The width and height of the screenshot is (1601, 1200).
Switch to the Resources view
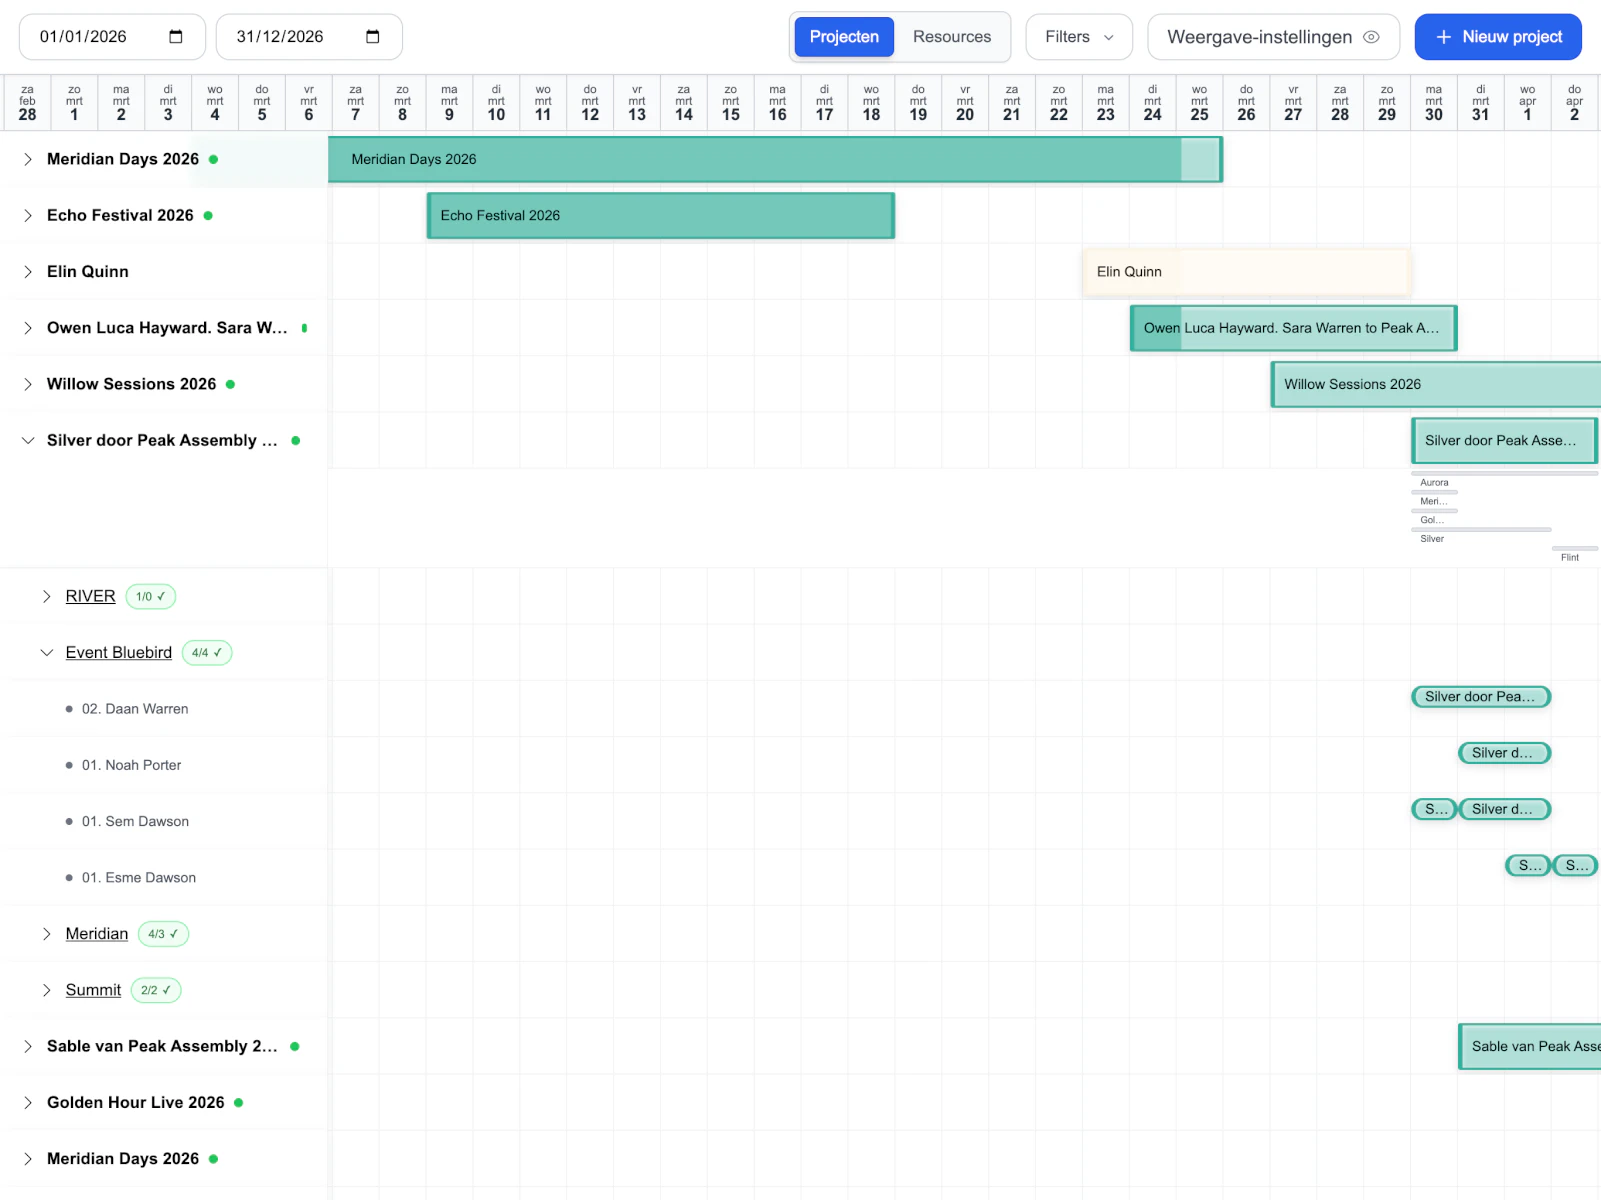[951, 37]
